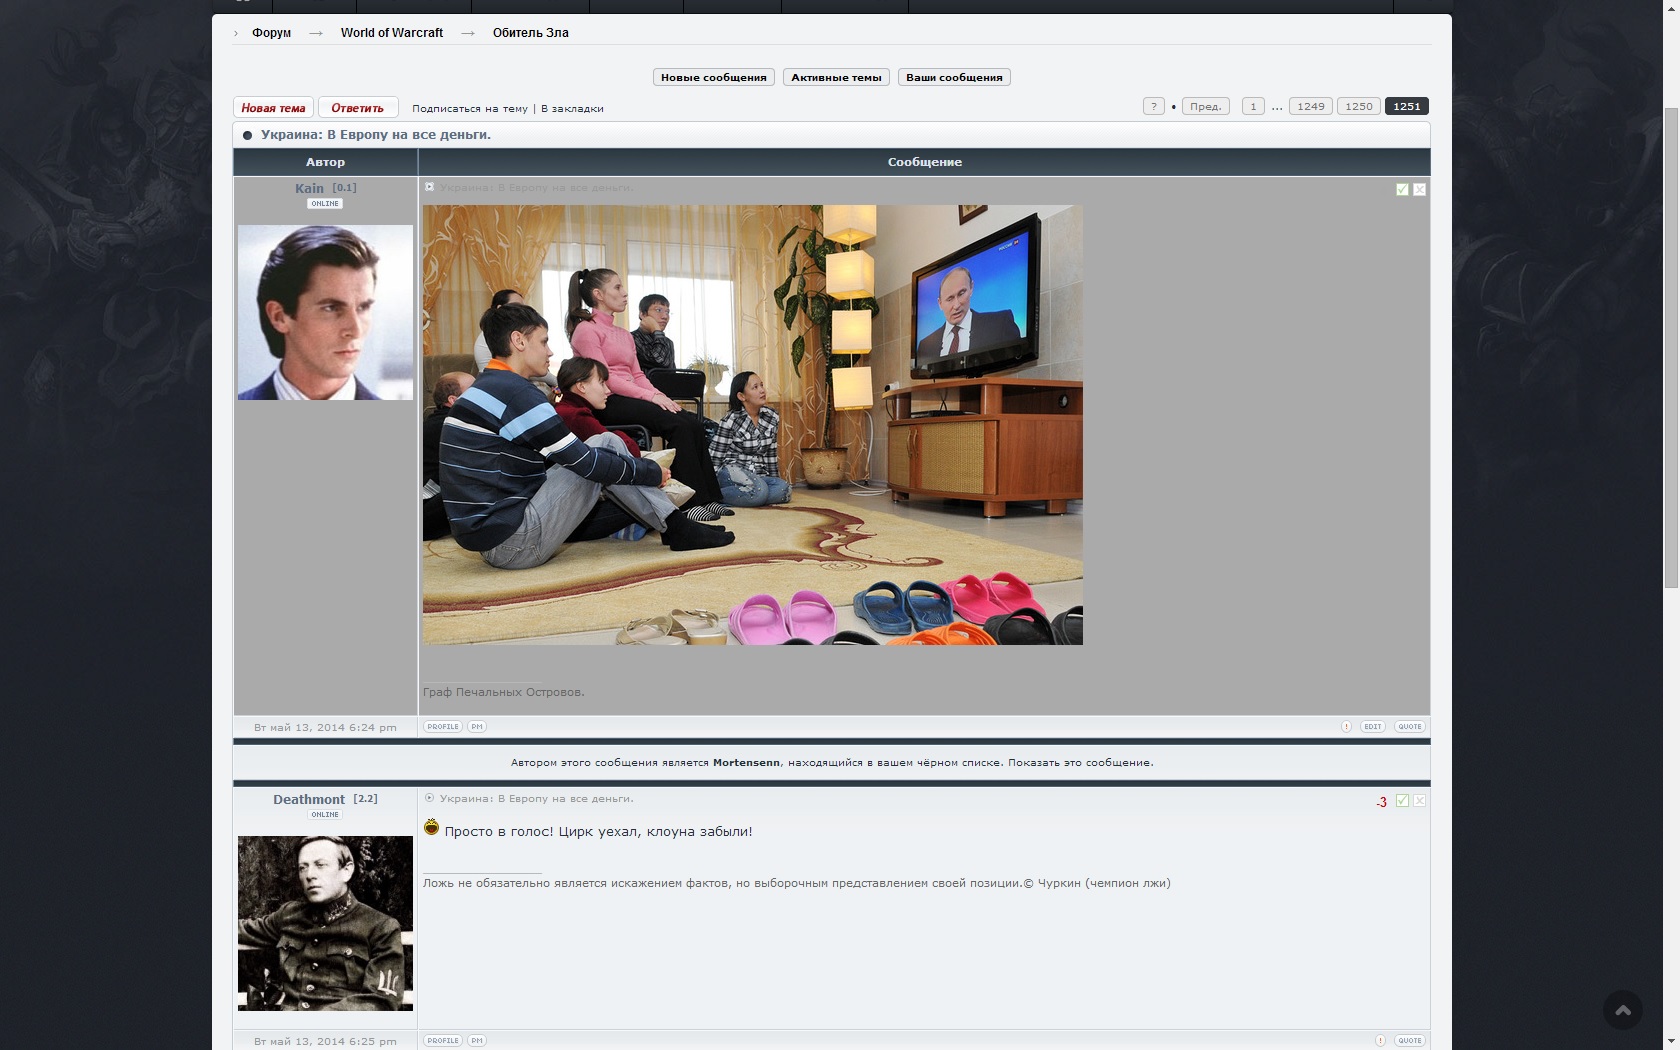
Task: Click EDIT button on Kain's post
Action: (1372, 727)
